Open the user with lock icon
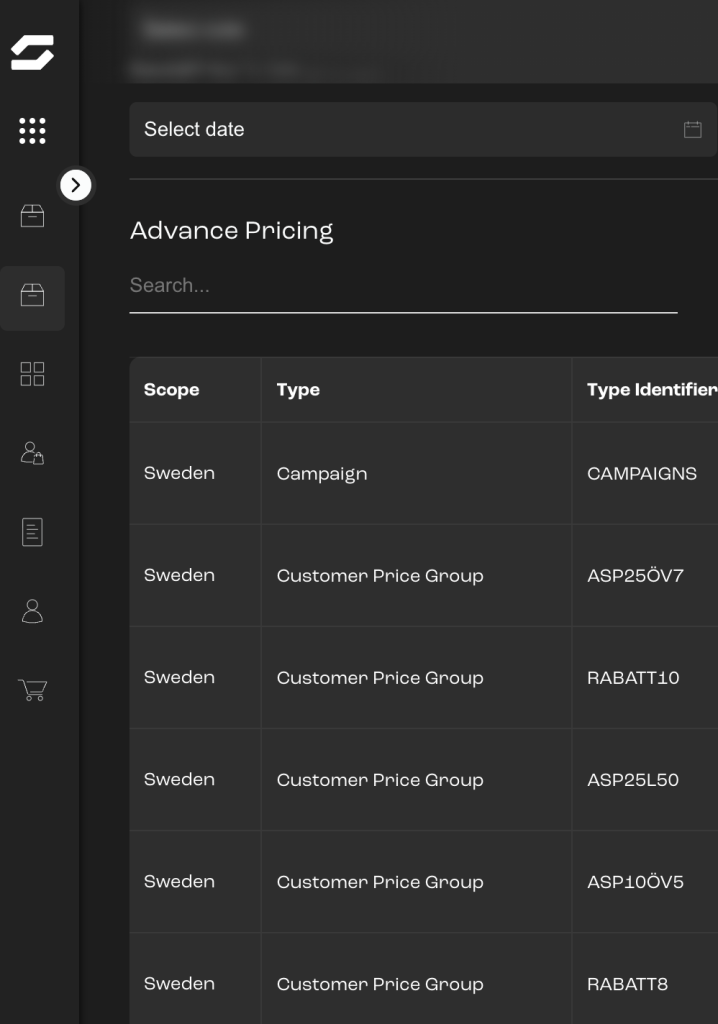The height and width of the screenshot is (1024, 718). [x=32, y=453]
